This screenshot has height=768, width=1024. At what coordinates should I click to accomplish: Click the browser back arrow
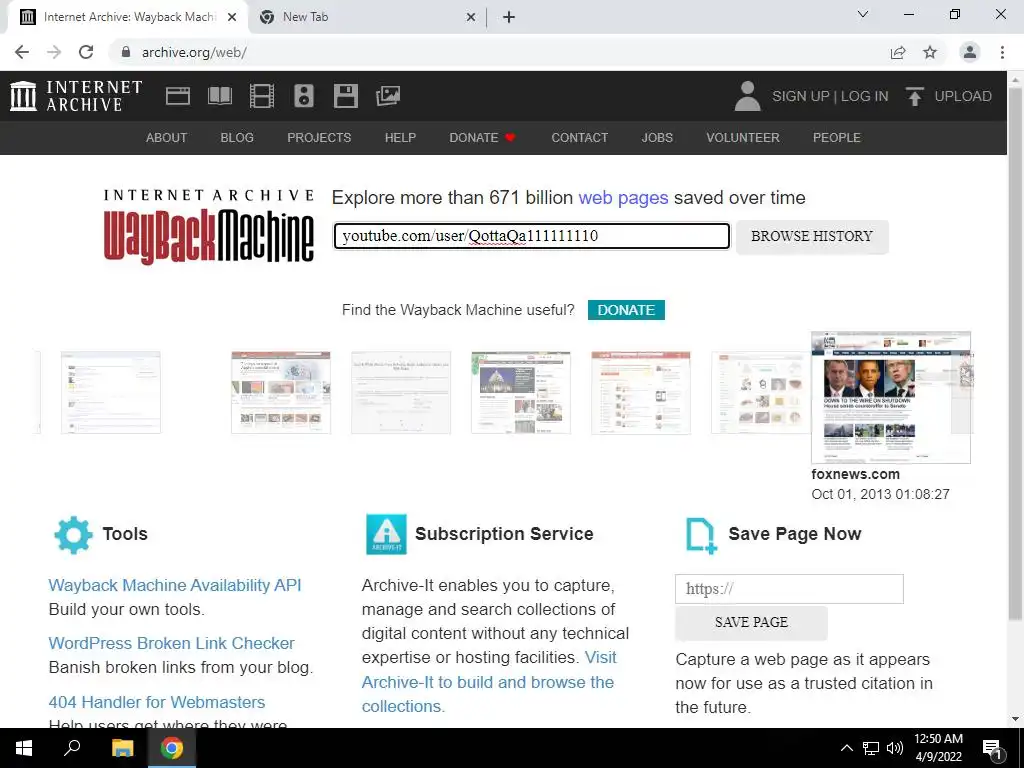point(22,52)
